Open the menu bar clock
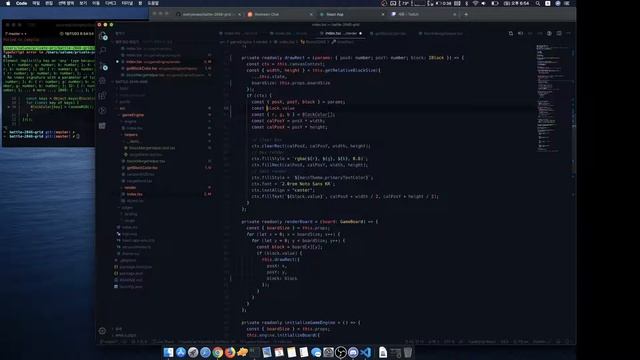Screen dimensions: 640x360 pos(517,3)
